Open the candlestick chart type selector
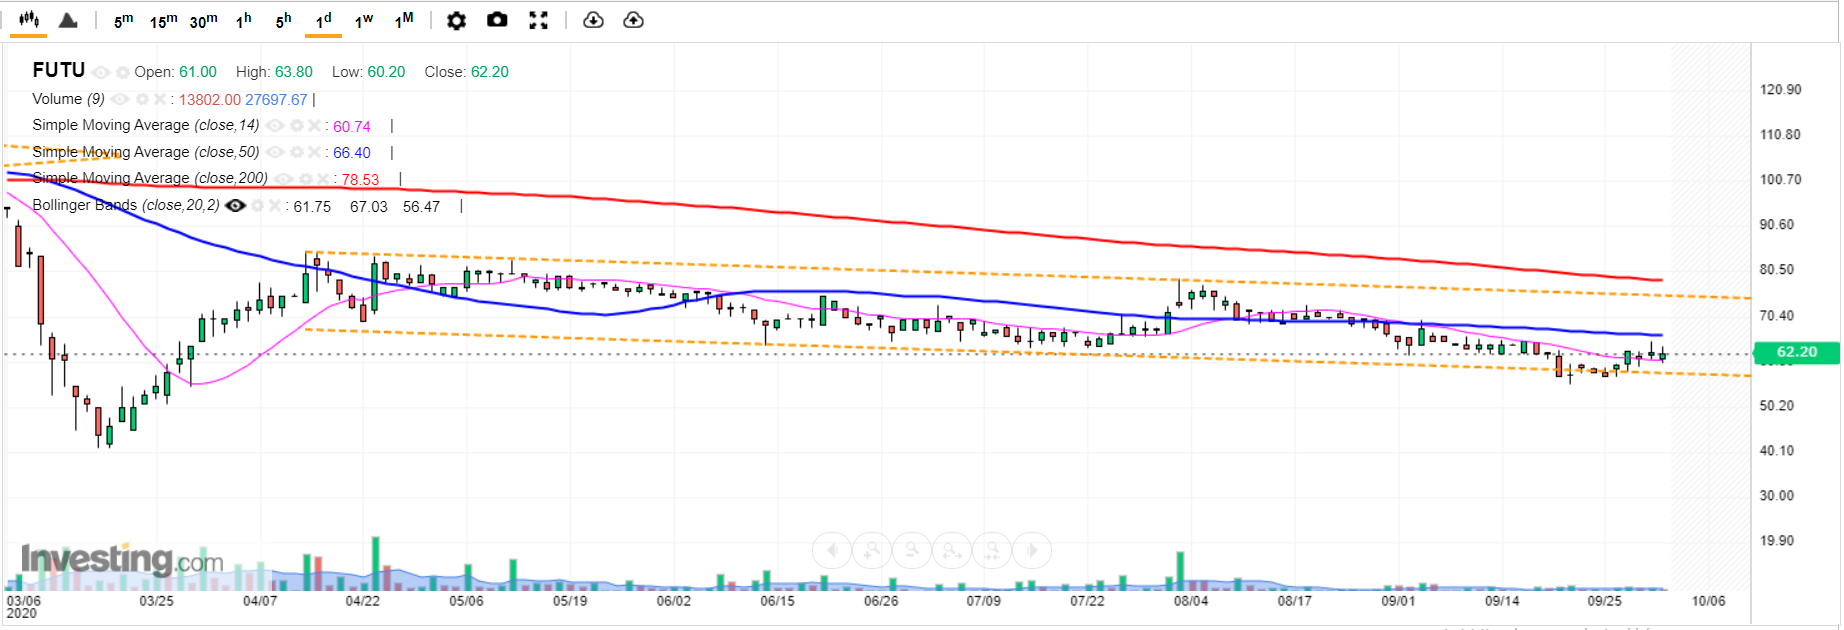Viewport: 1844px width, 630px height. 29,20
